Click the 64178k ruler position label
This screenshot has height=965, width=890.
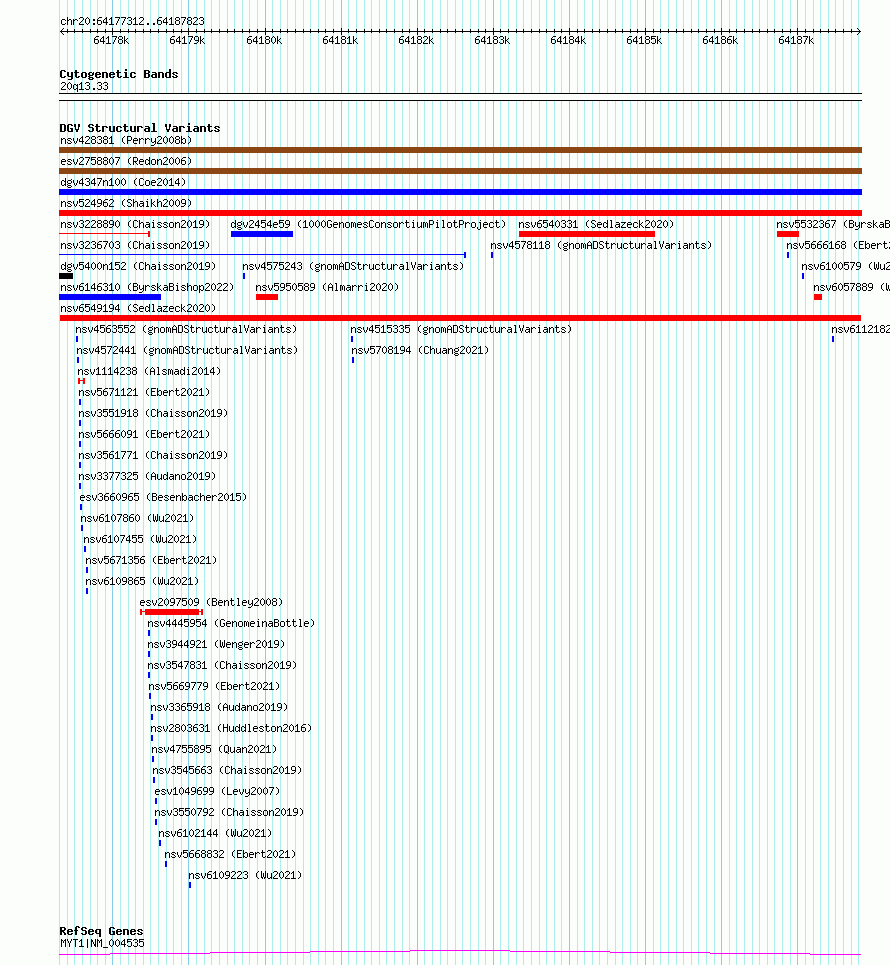coord(111,40)
